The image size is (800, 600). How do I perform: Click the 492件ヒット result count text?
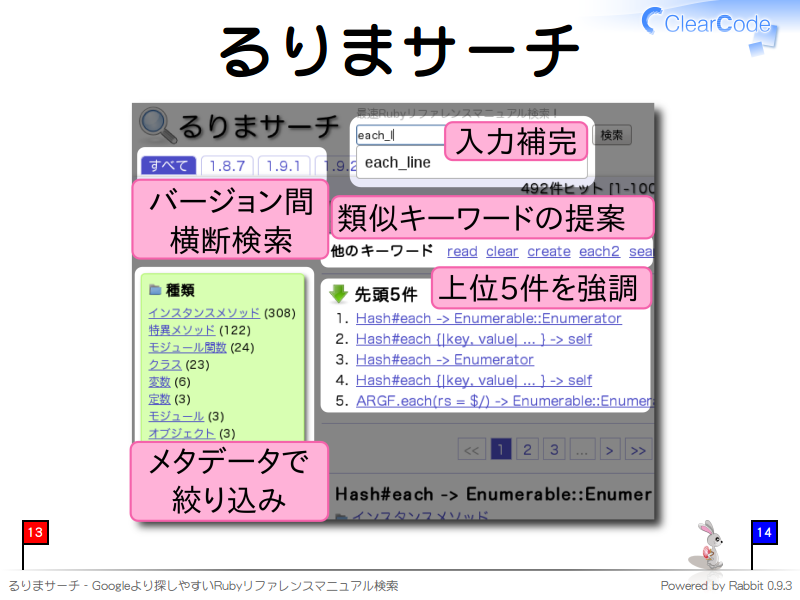click(x=587, y=188)
